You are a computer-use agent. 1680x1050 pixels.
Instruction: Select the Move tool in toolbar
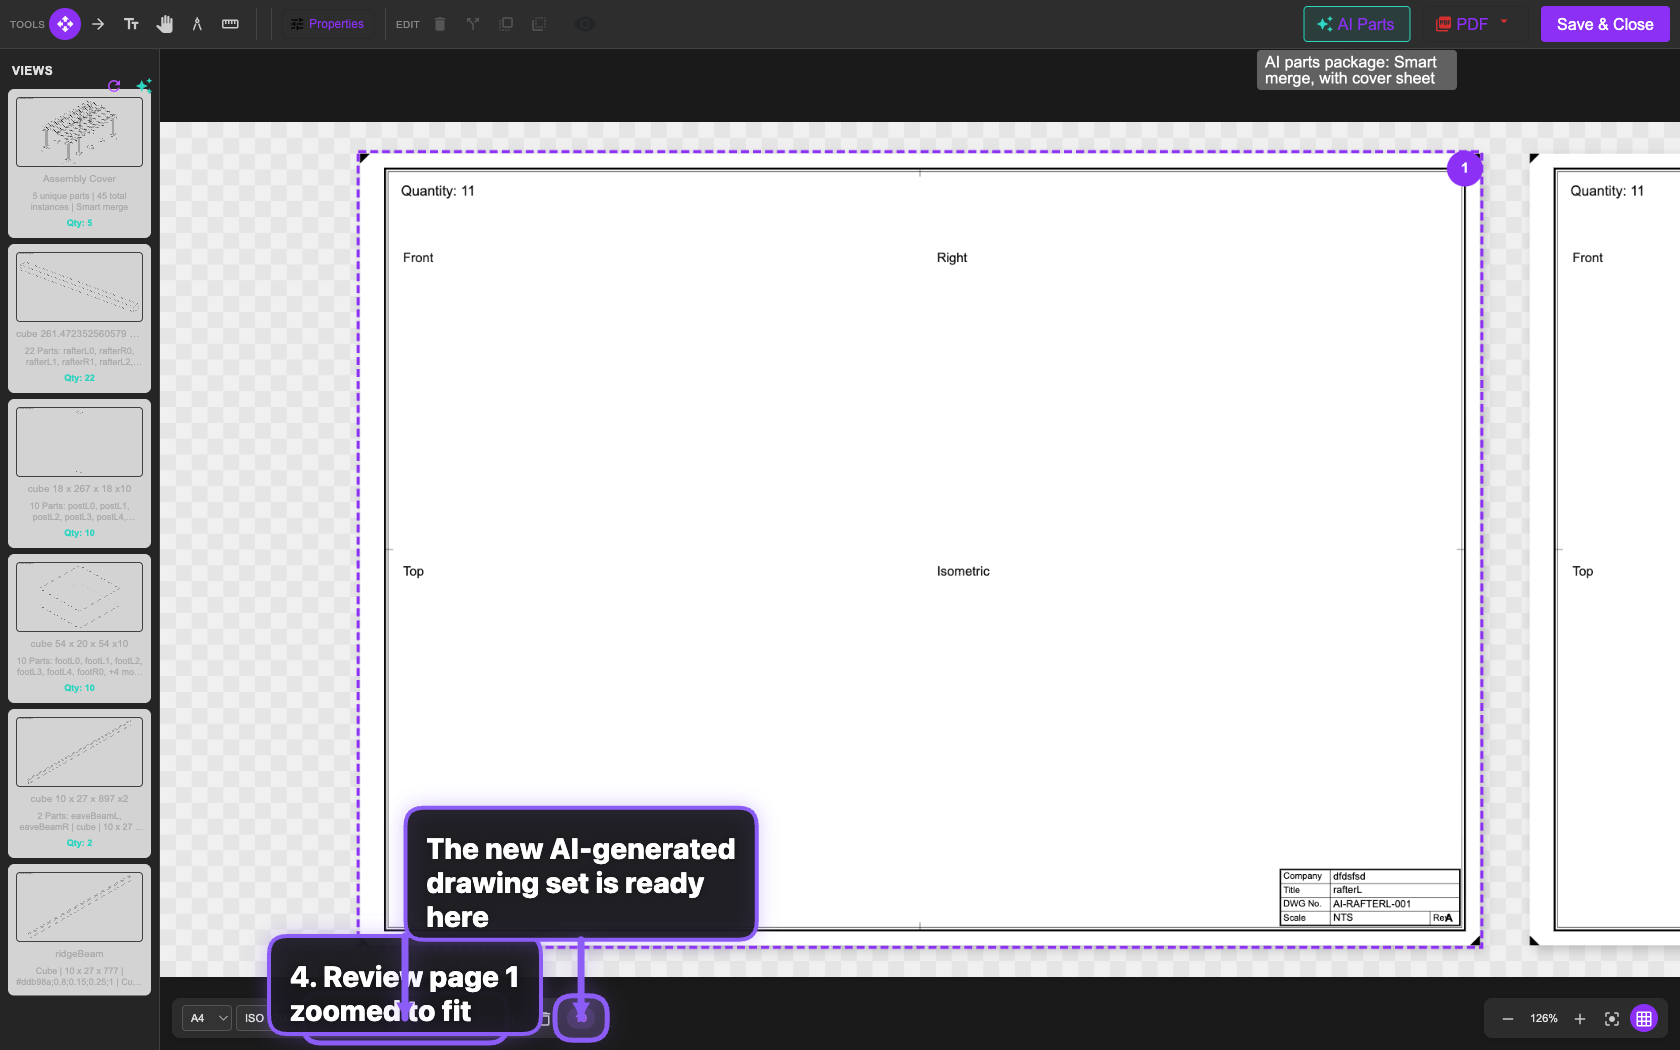65,24
